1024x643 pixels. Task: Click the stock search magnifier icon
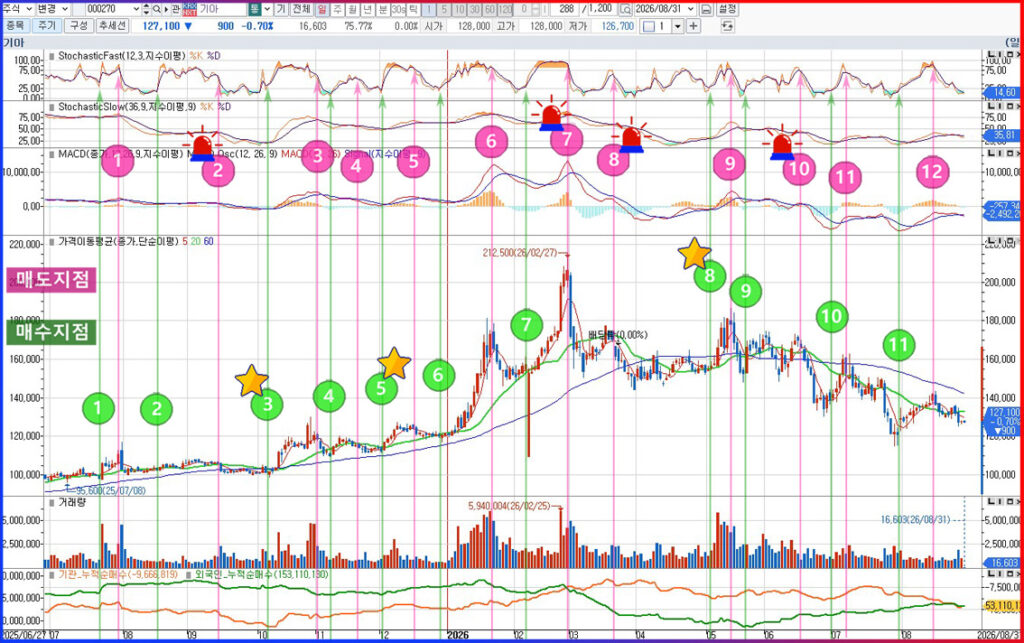point(157,9)
